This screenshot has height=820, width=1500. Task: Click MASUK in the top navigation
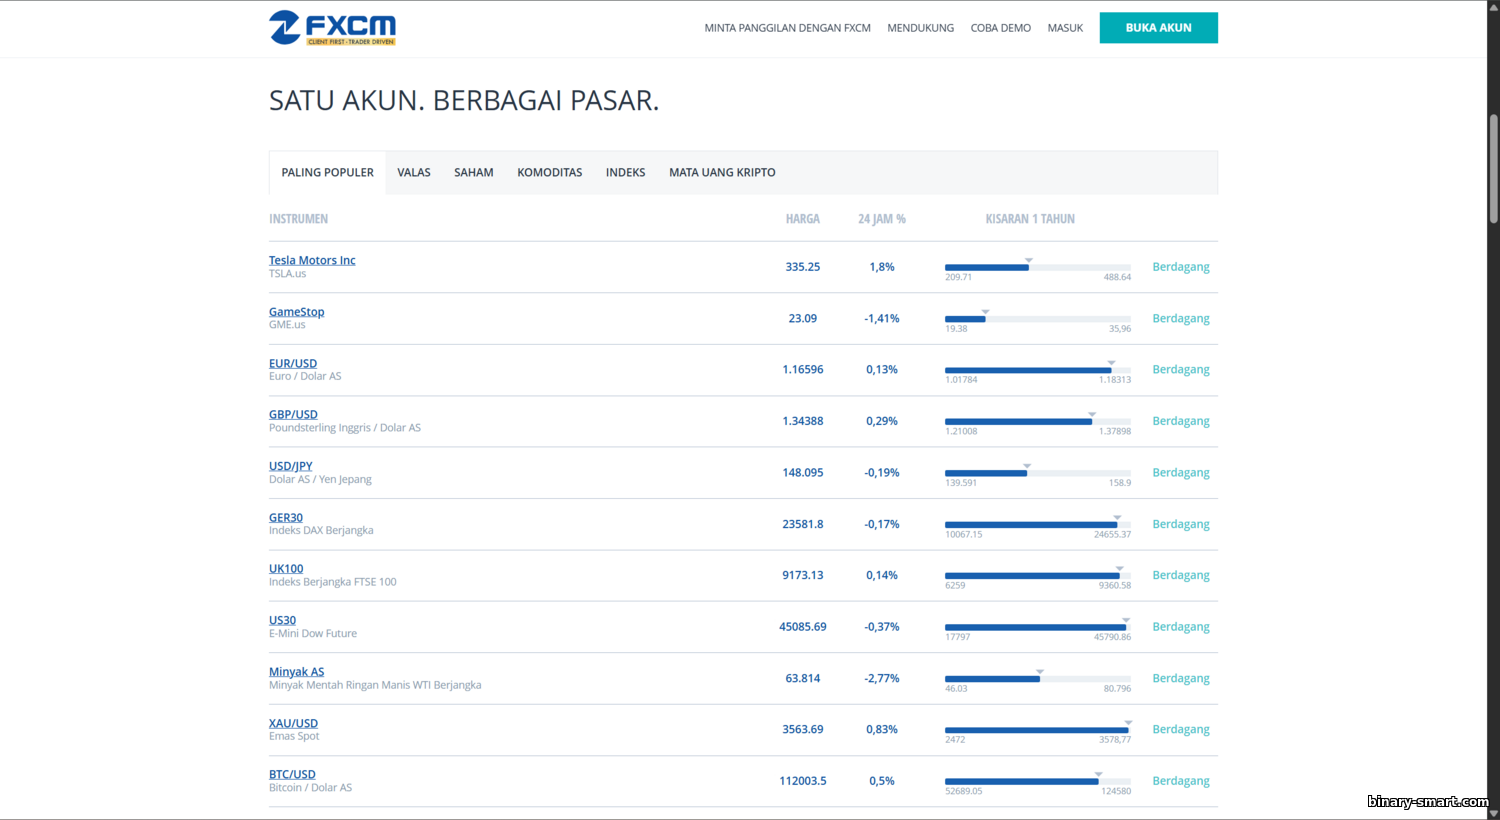click(x=1065, y=28)
